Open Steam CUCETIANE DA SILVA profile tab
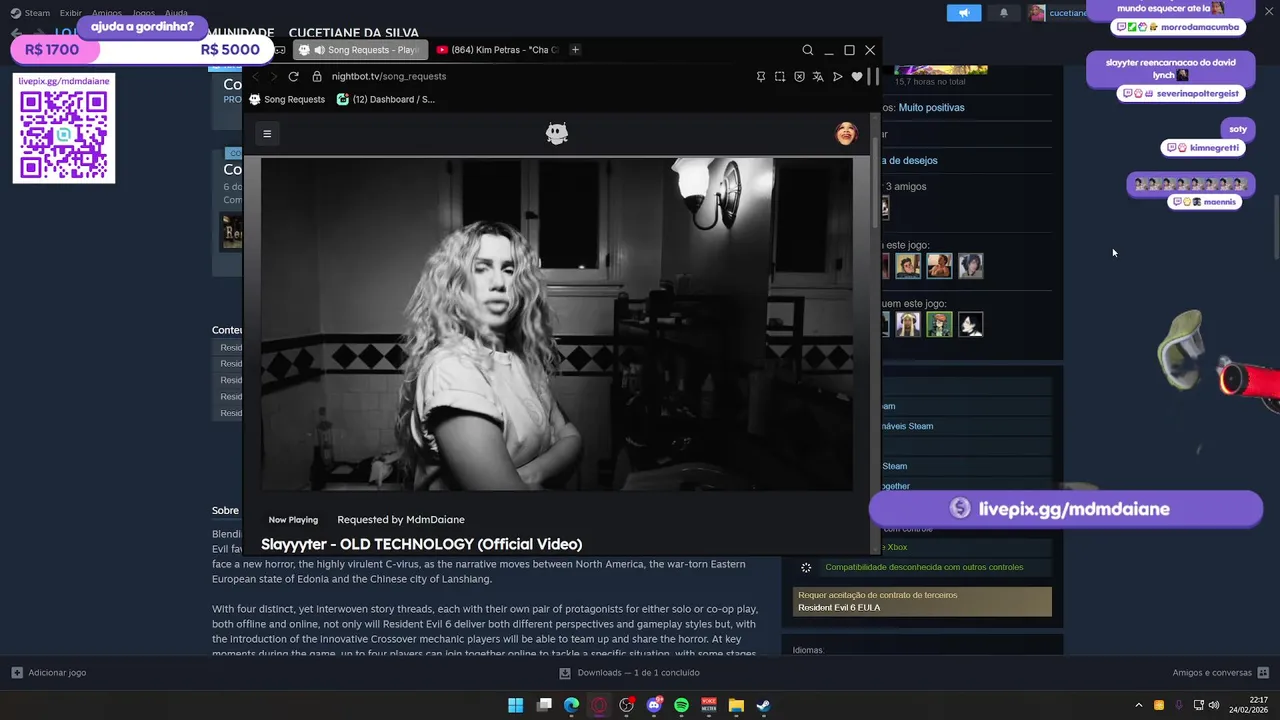 (354, 32)
